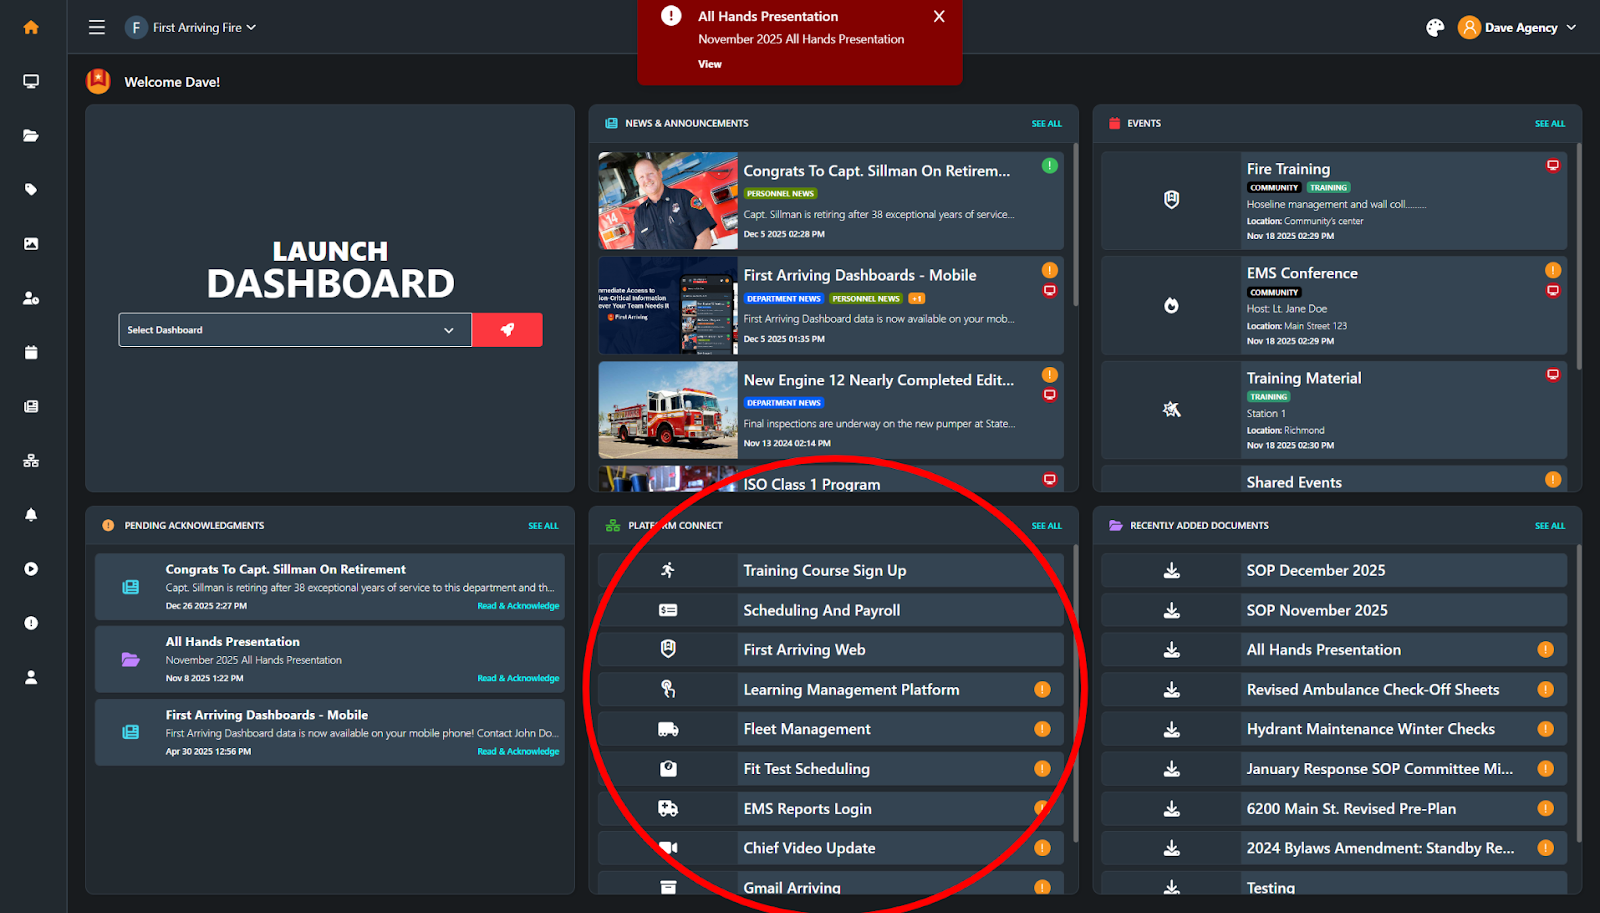Click the Fleet Management truck icon

(x=668, y=729)
